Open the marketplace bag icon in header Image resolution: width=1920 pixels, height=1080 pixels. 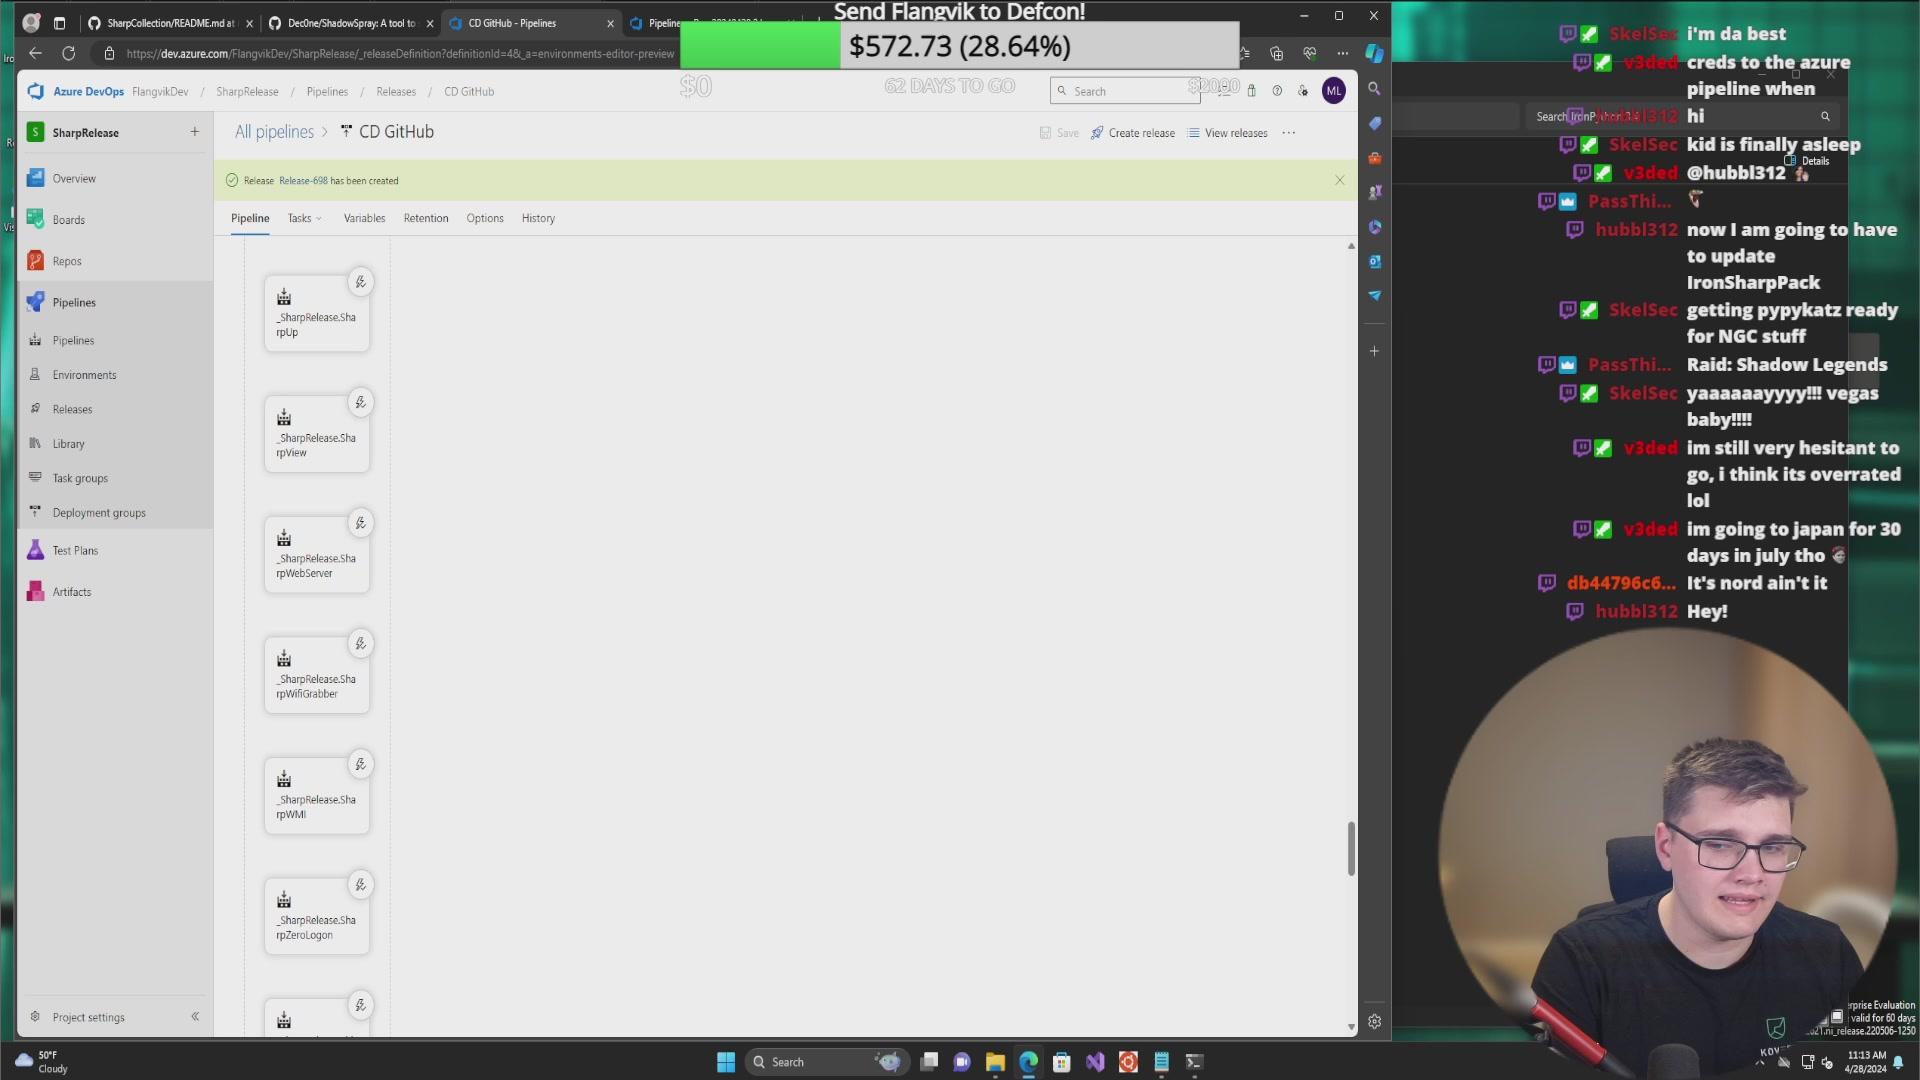(x=1251, y=91)
